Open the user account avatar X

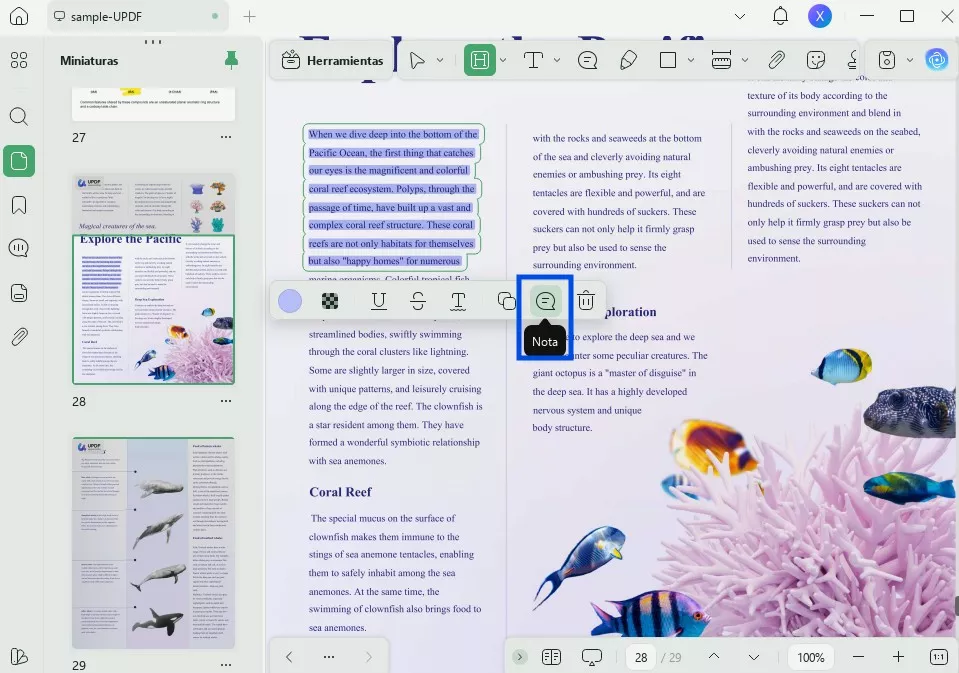820,17
